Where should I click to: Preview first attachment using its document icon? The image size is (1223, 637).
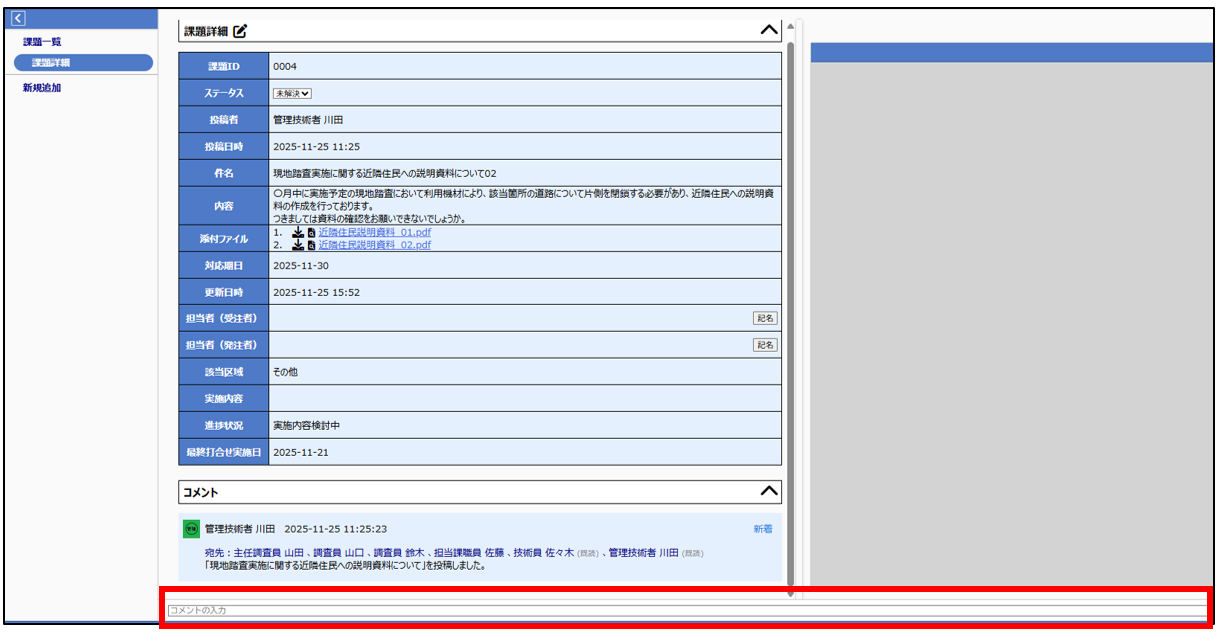click(x=311, y=232)
